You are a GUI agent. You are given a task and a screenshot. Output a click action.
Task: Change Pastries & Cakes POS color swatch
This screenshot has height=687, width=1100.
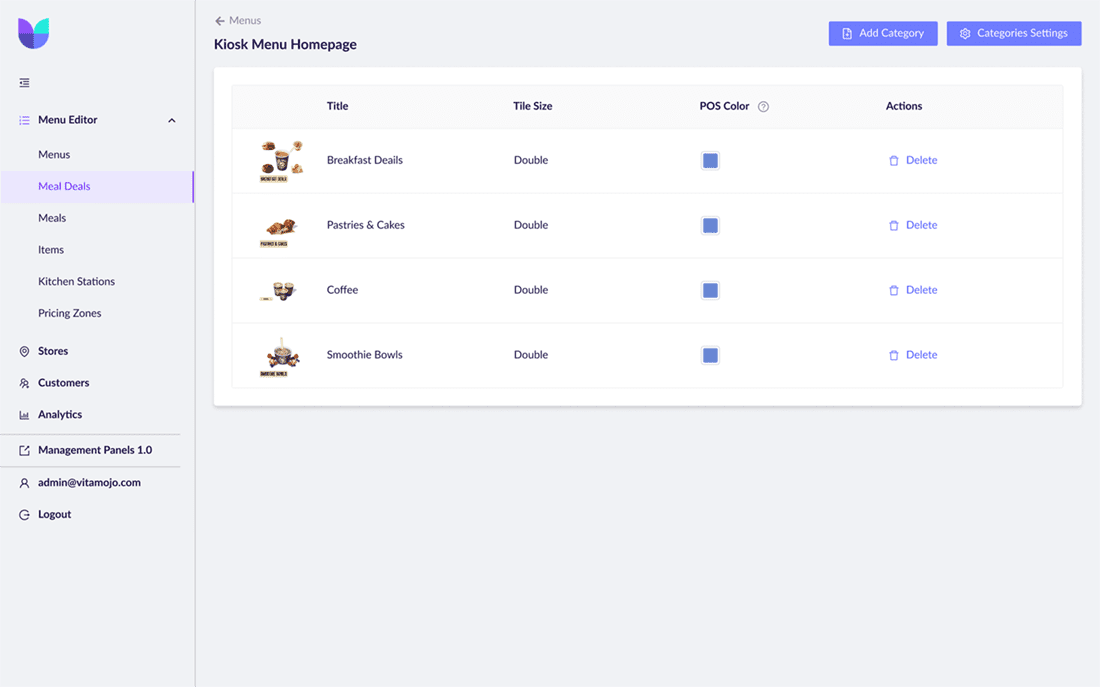pyautogui.click(x=710, y=226)
